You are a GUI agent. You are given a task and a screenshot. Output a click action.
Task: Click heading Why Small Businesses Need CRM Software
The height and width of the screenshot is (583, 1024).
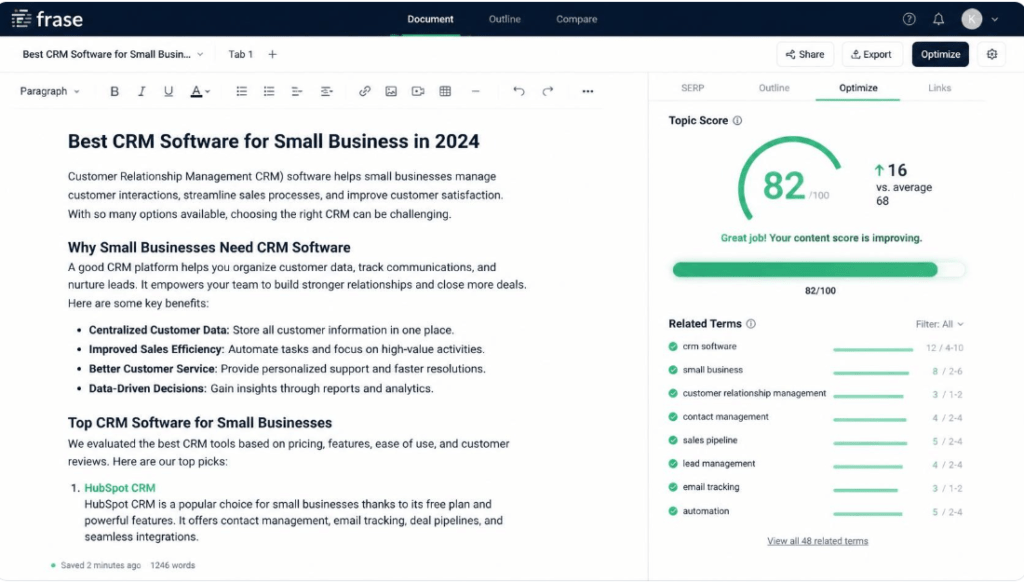209,248
